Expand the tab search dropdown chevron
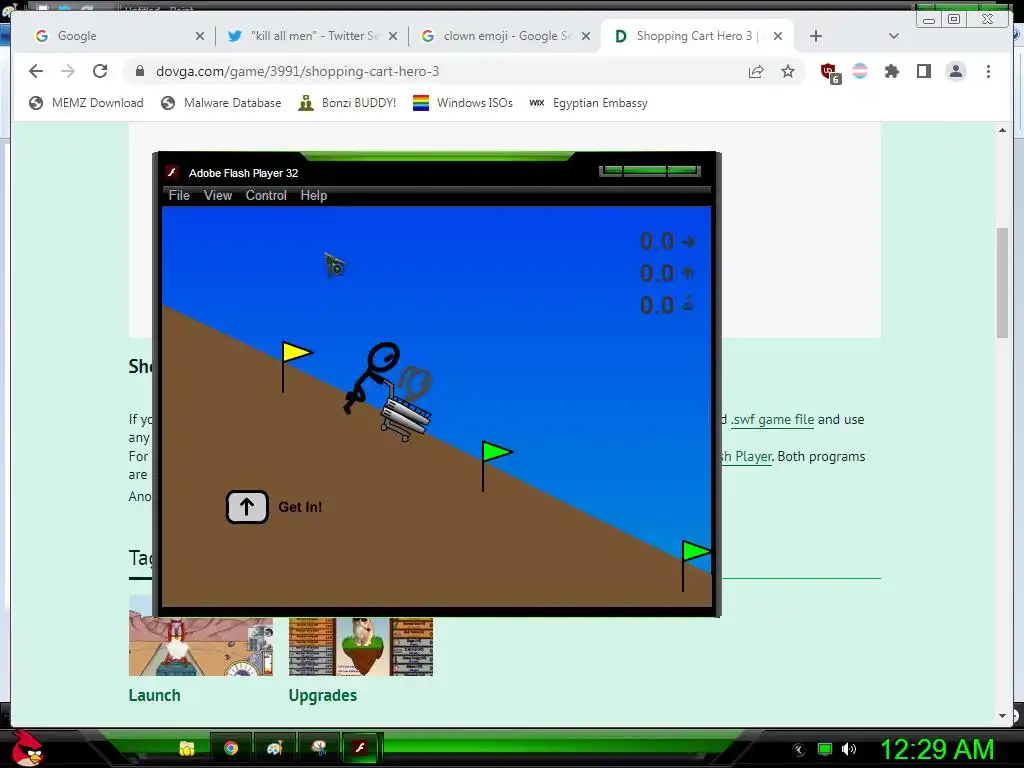This screenshot has height=768, width=1024. [894, 36]
